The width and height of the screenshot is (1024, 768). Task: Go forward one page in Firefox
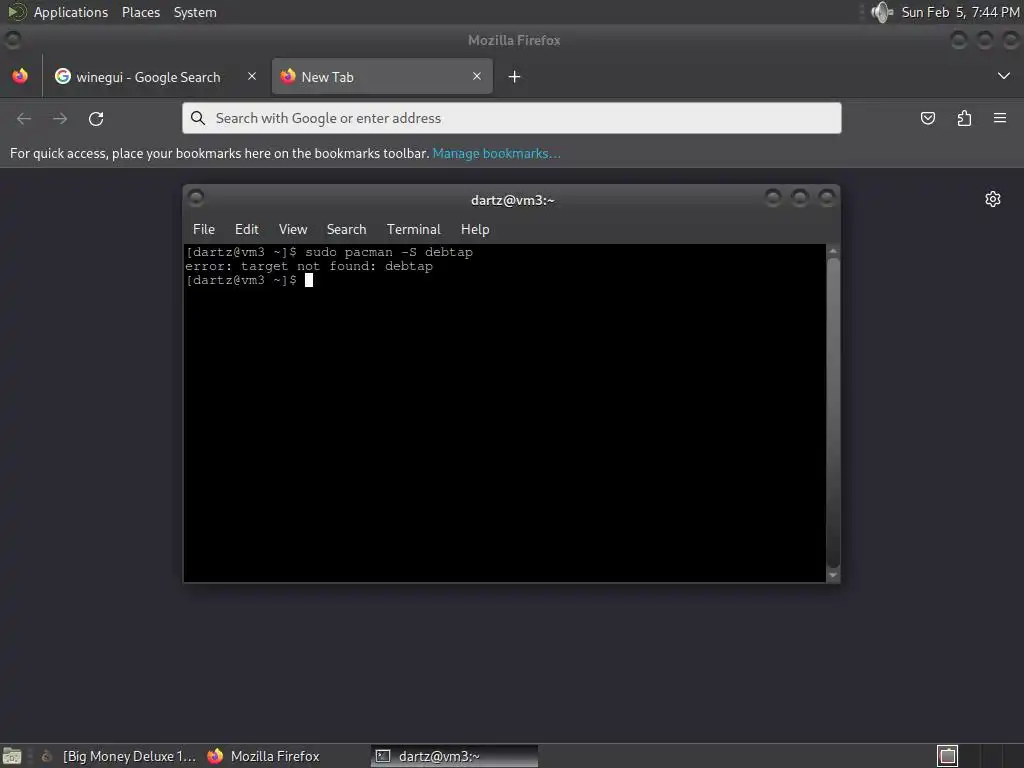pos(59,118)
